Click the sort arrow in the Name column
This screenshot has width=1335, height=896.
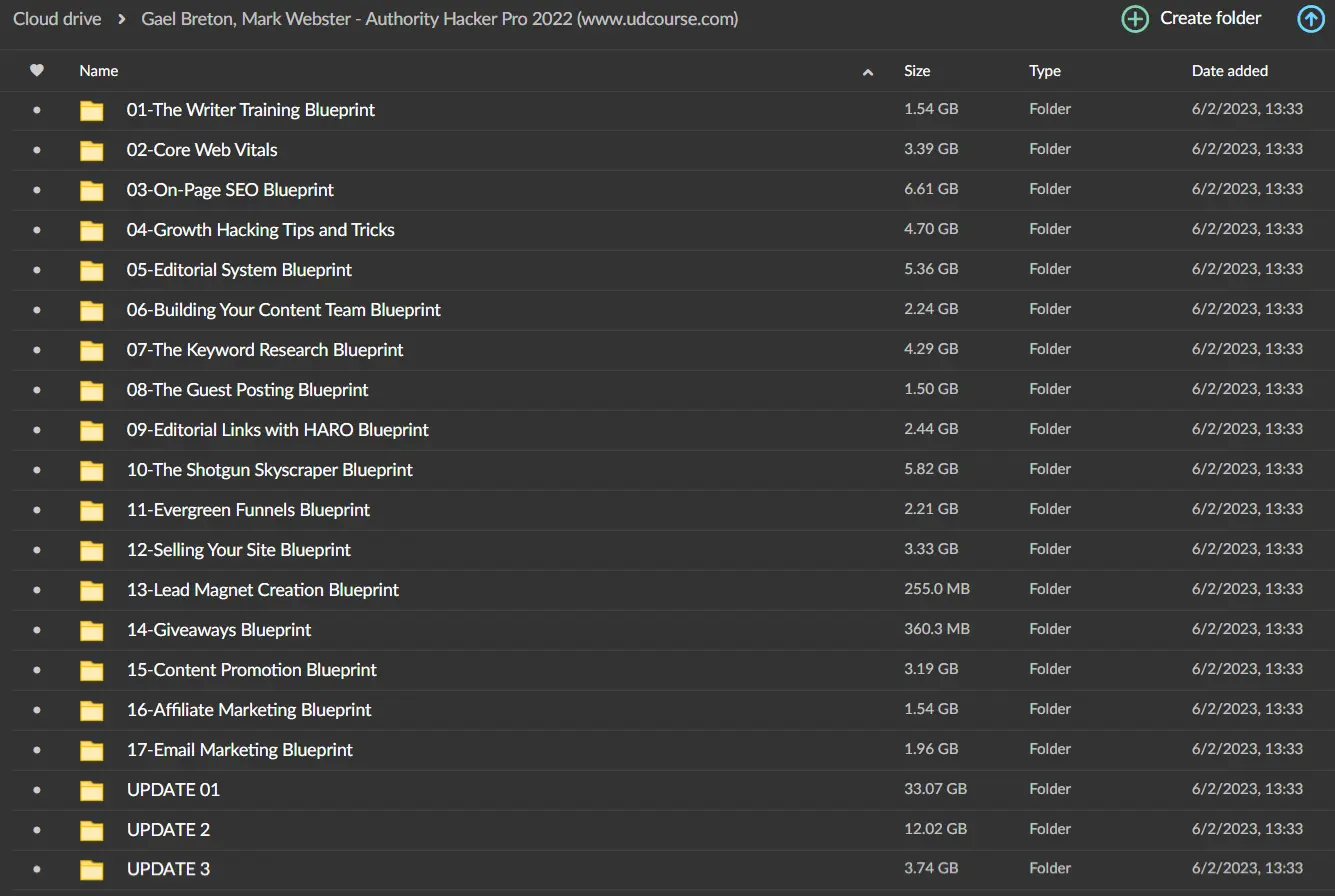pyautogui.click(x=867, y=72)
